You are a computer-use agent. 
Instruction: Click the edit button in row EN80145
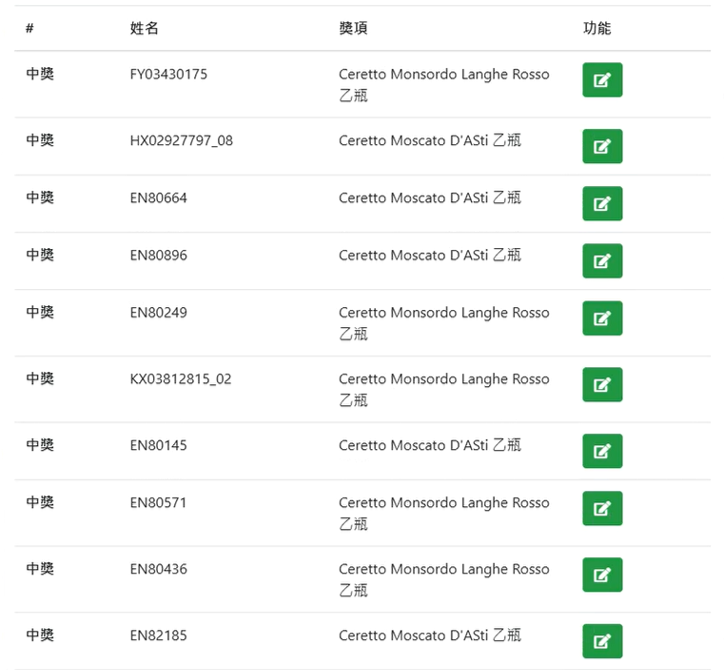pyautogui.click(x=602, y=451)
